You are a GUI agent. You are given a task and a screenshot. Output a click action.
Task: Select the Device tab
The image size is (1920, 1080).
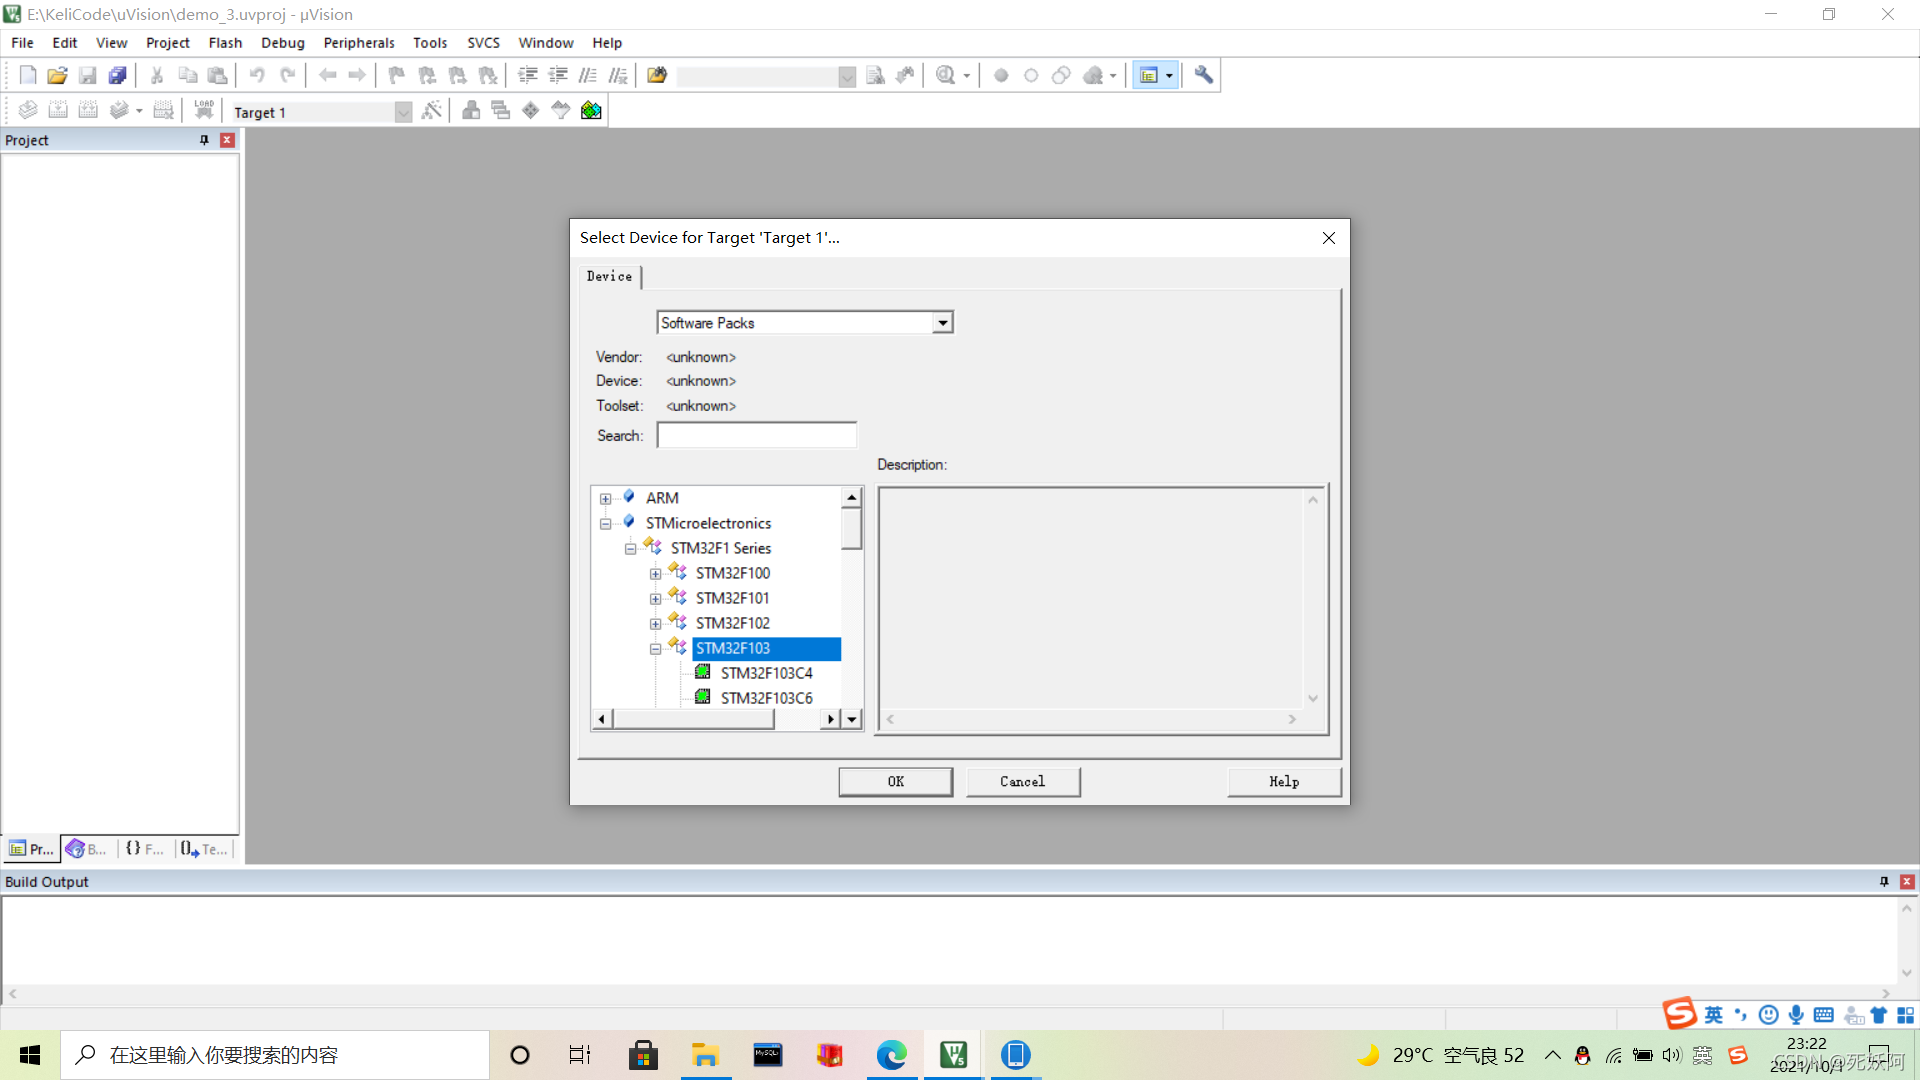click(609, 276)
